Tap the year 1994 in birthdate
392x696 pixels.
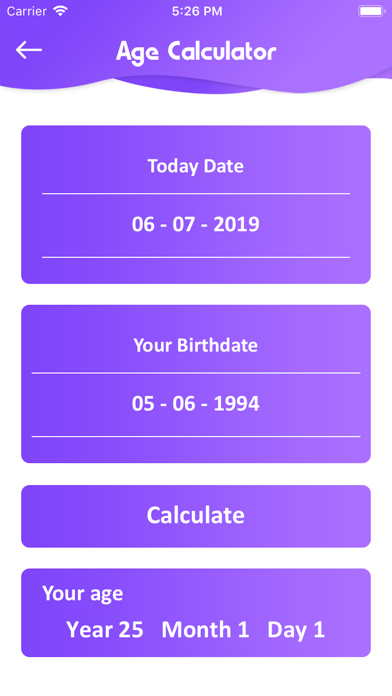click(236, 404)
